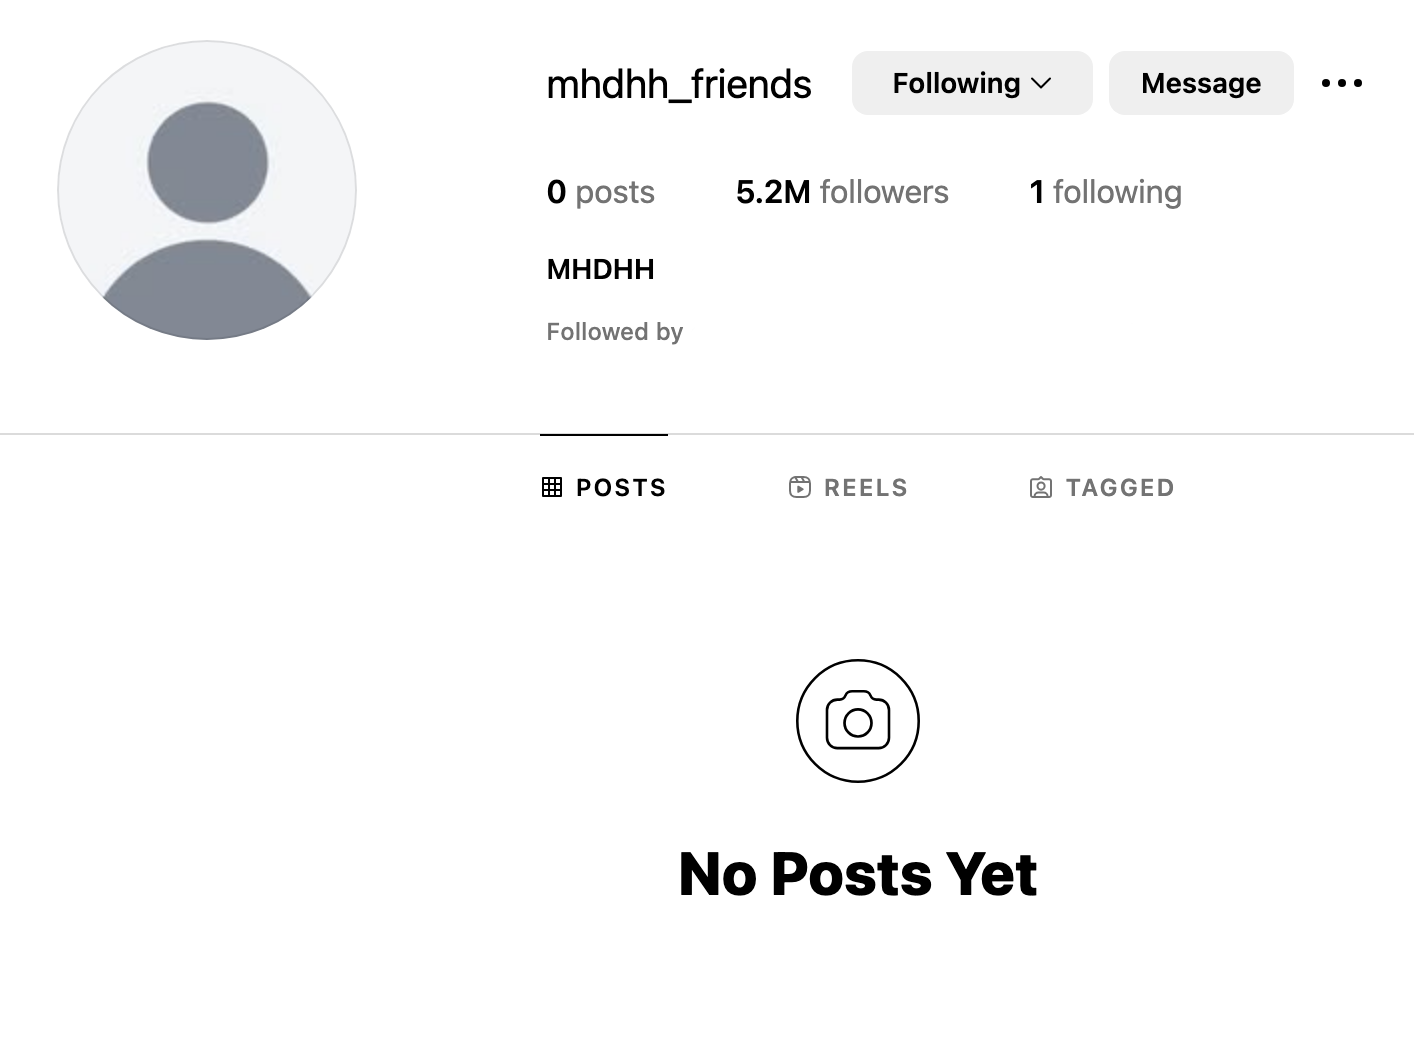
Task: View the 5.2M followers list
Action: [x=842, y=192]
